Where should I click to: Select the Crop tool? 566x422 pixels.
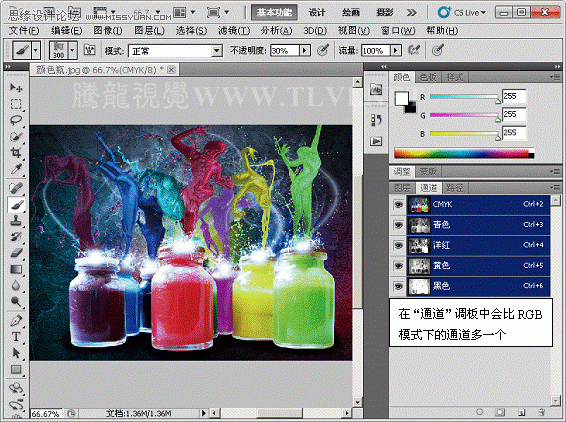pyautogui.click(x=16, y=153)
